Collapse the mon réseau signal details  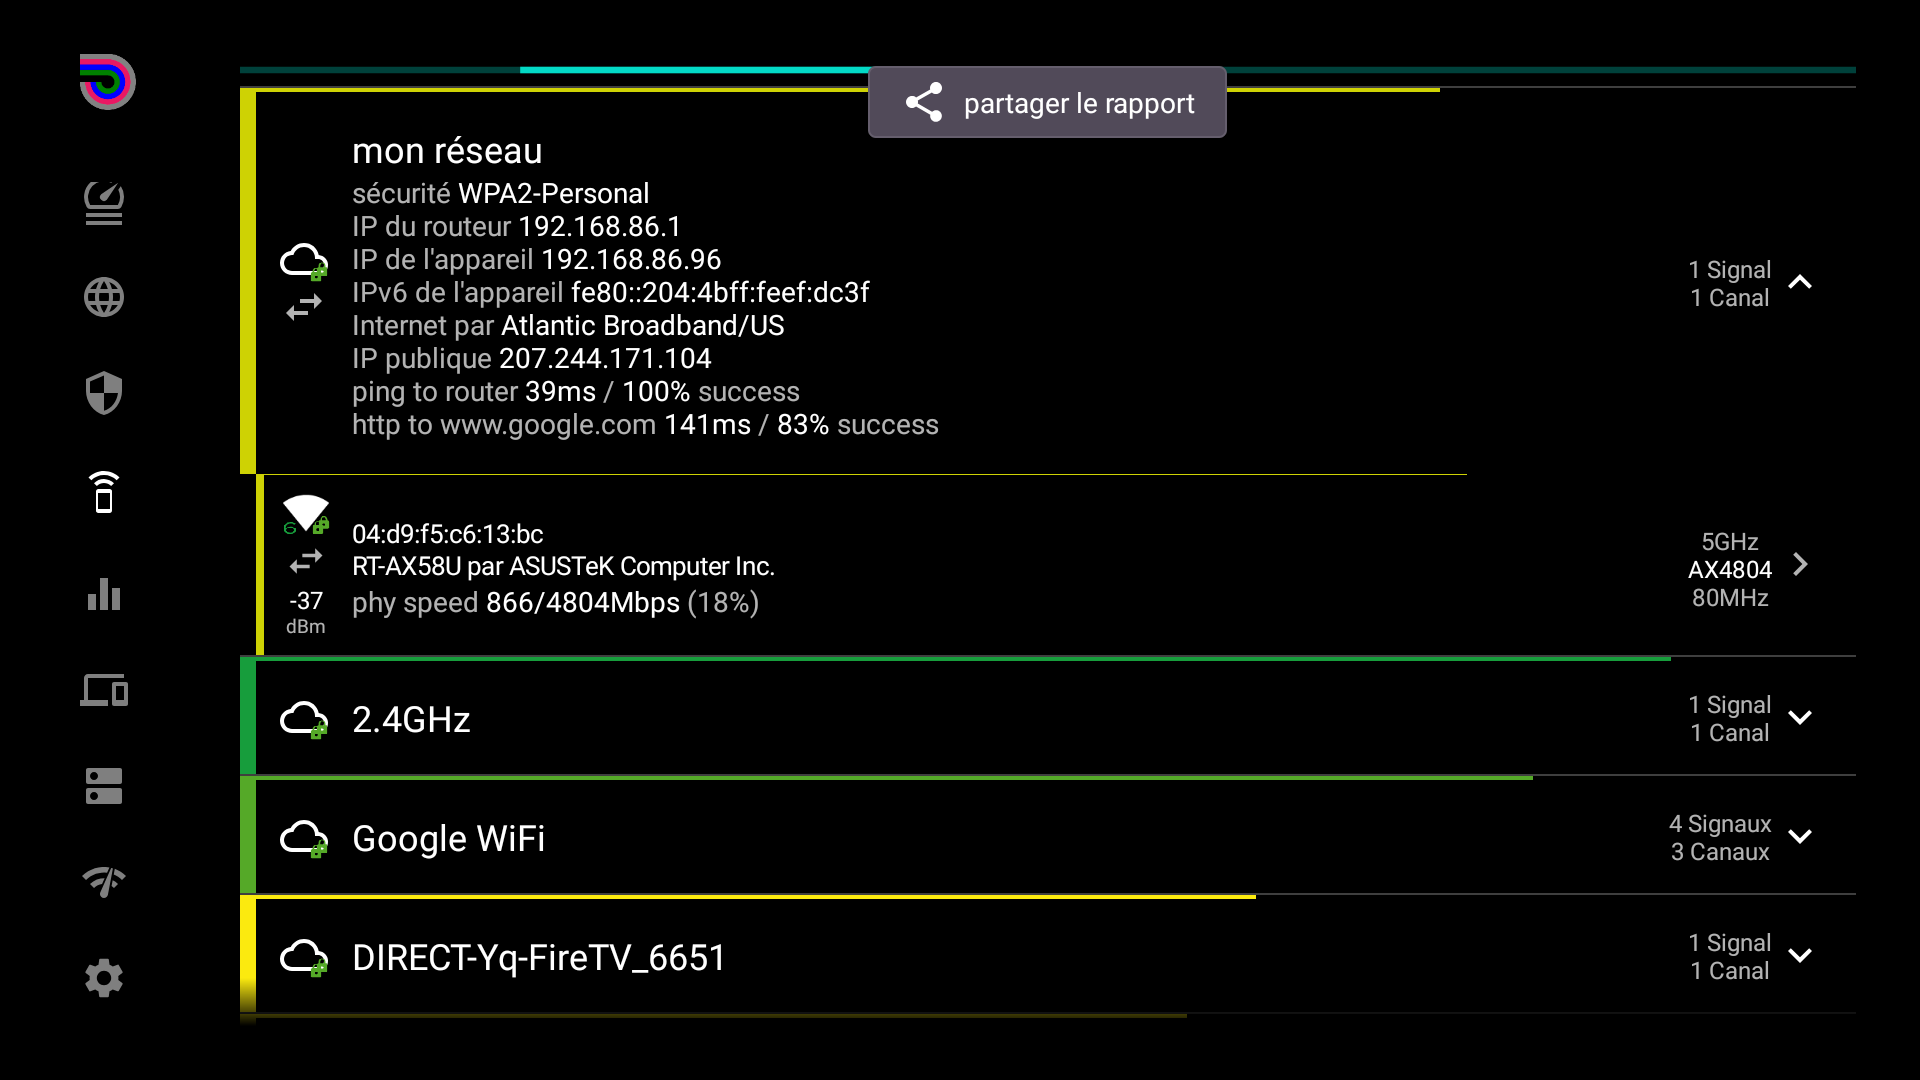coord(1802,283)
